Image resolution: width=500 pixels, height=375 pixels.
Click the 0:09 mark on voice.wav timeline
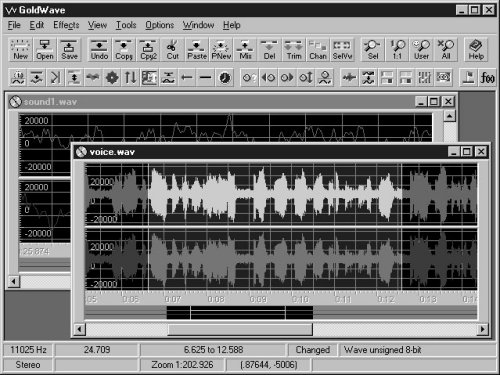coord(258,299)
